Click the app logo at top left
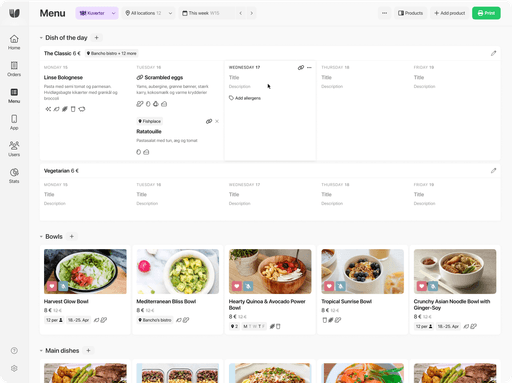Viewport: 512px width, 383px height. [14, 13]
